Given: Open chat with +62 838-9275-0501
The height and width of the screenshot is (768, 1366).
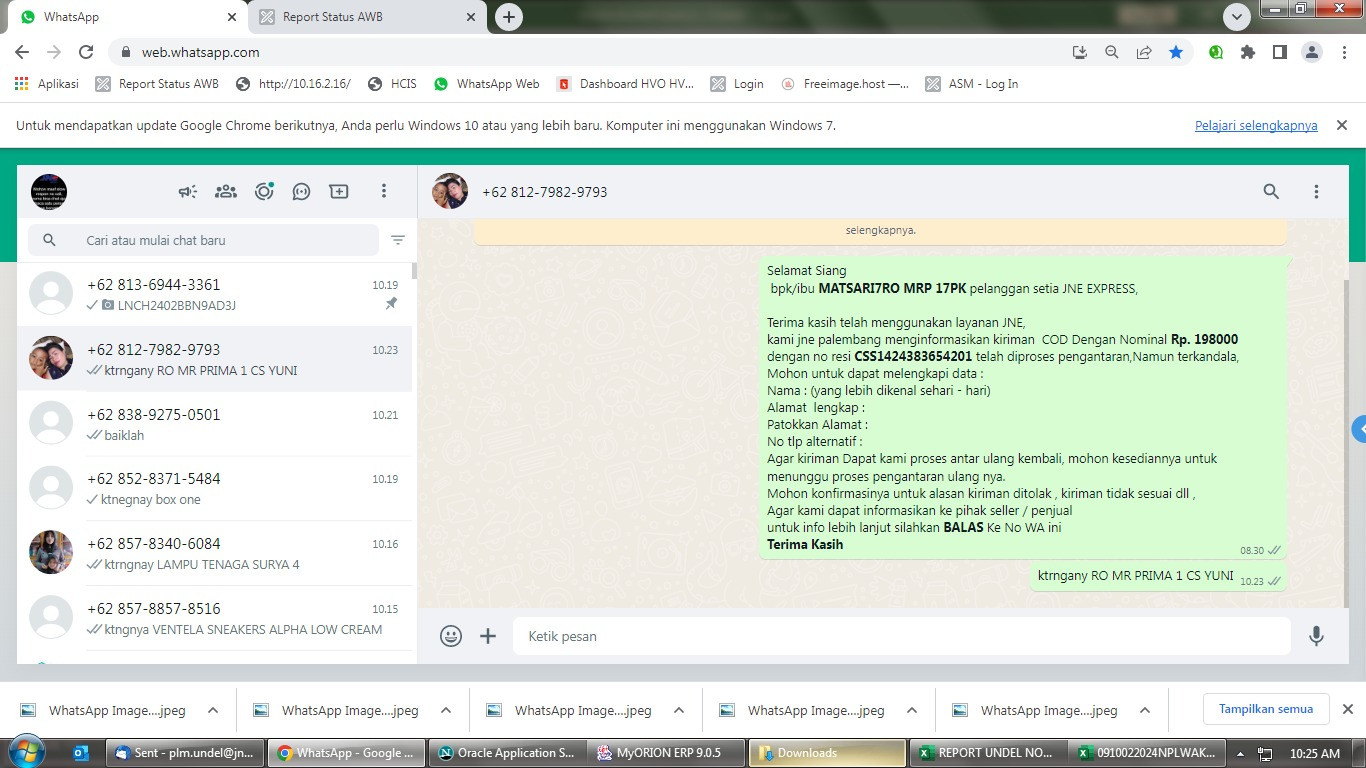Looking at the screenshot, I should 214,424.
